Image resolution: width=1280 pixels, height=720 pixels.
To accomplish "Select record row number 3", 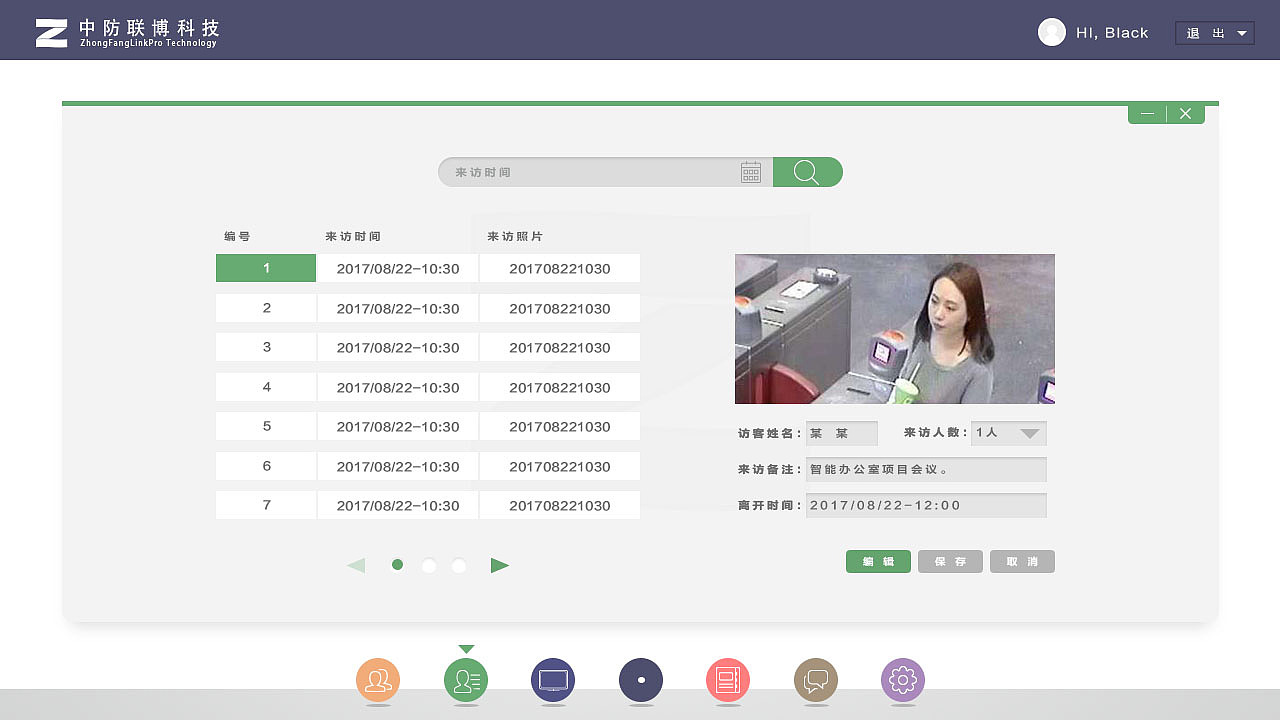I will 266,347.
